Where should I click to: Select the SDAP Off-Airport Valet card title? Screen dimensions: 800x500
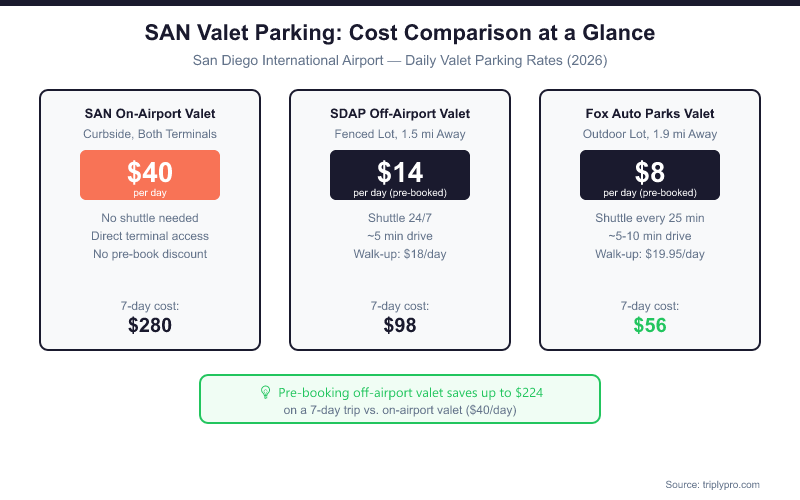coord(400,114)
